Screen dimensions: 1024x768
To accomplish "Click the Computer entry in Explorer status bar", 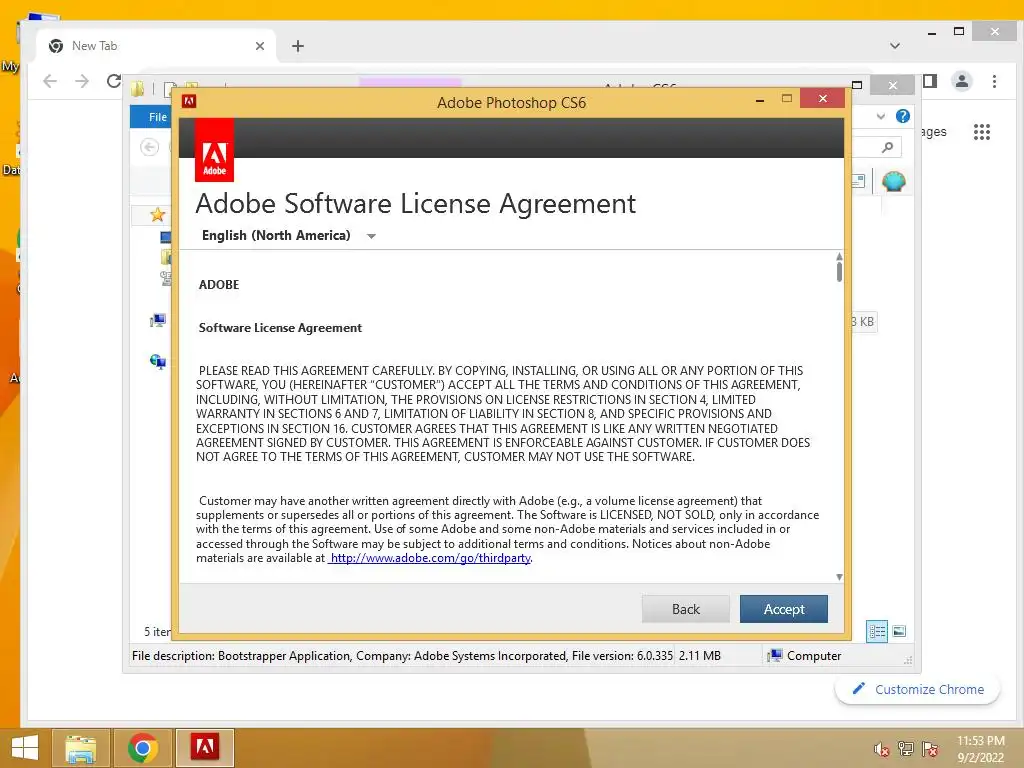I will point(805,656).
